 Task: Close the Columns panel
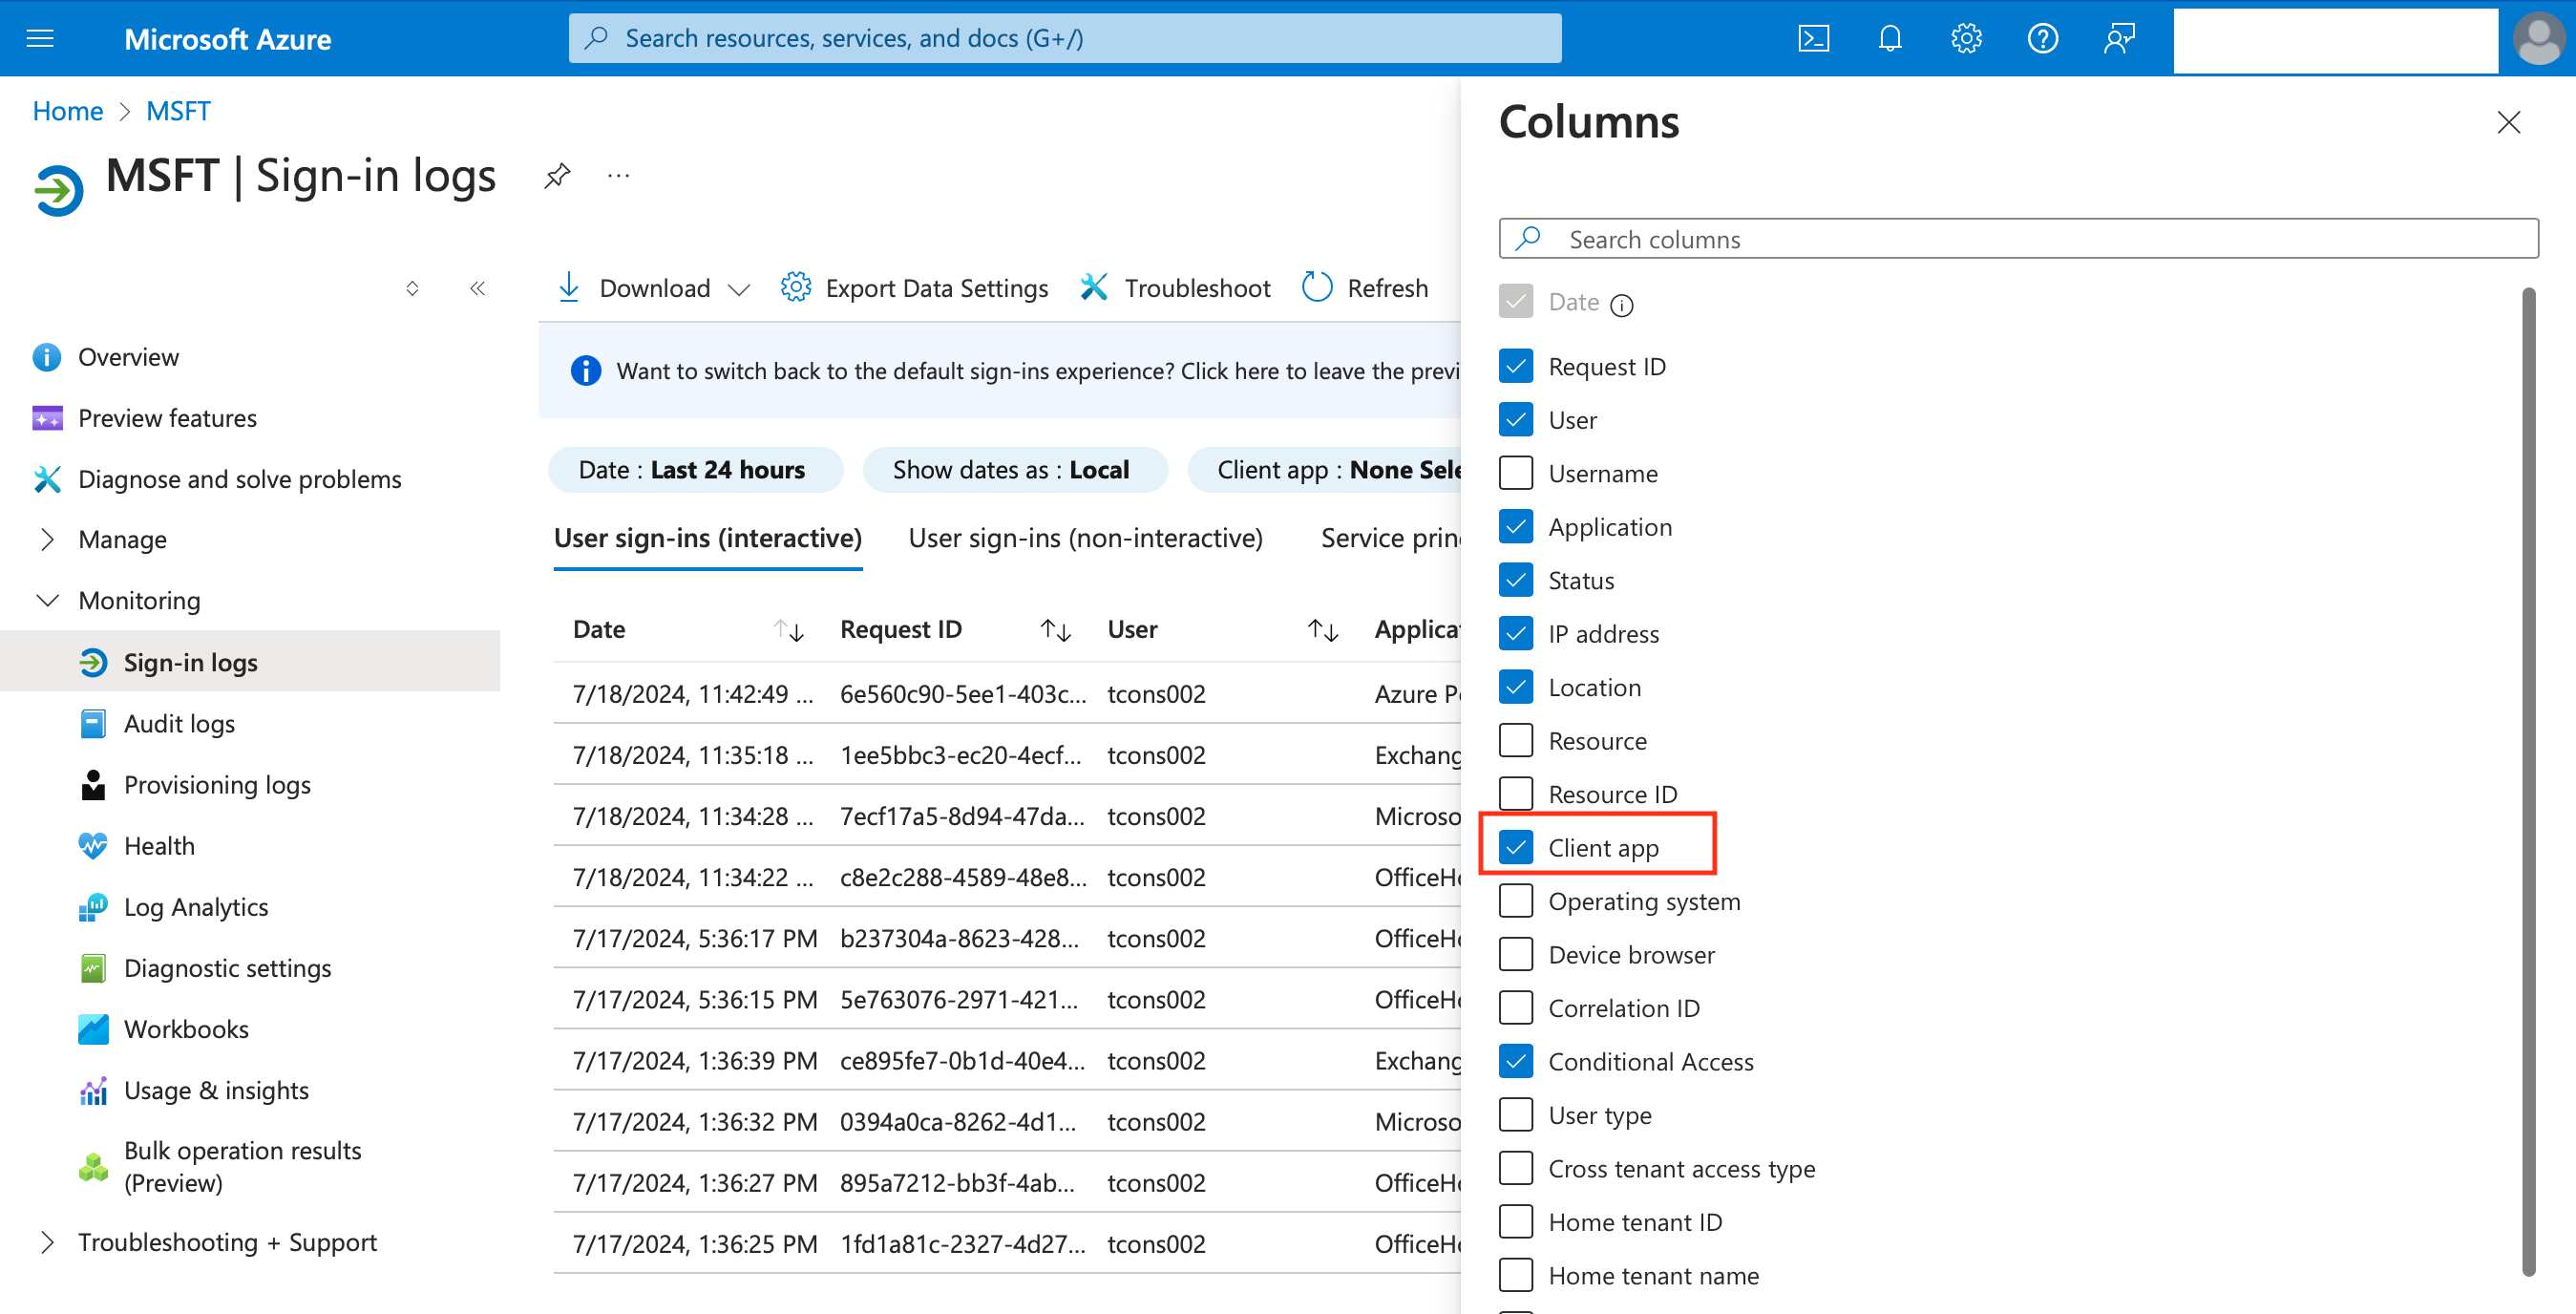click(2508, 123)
